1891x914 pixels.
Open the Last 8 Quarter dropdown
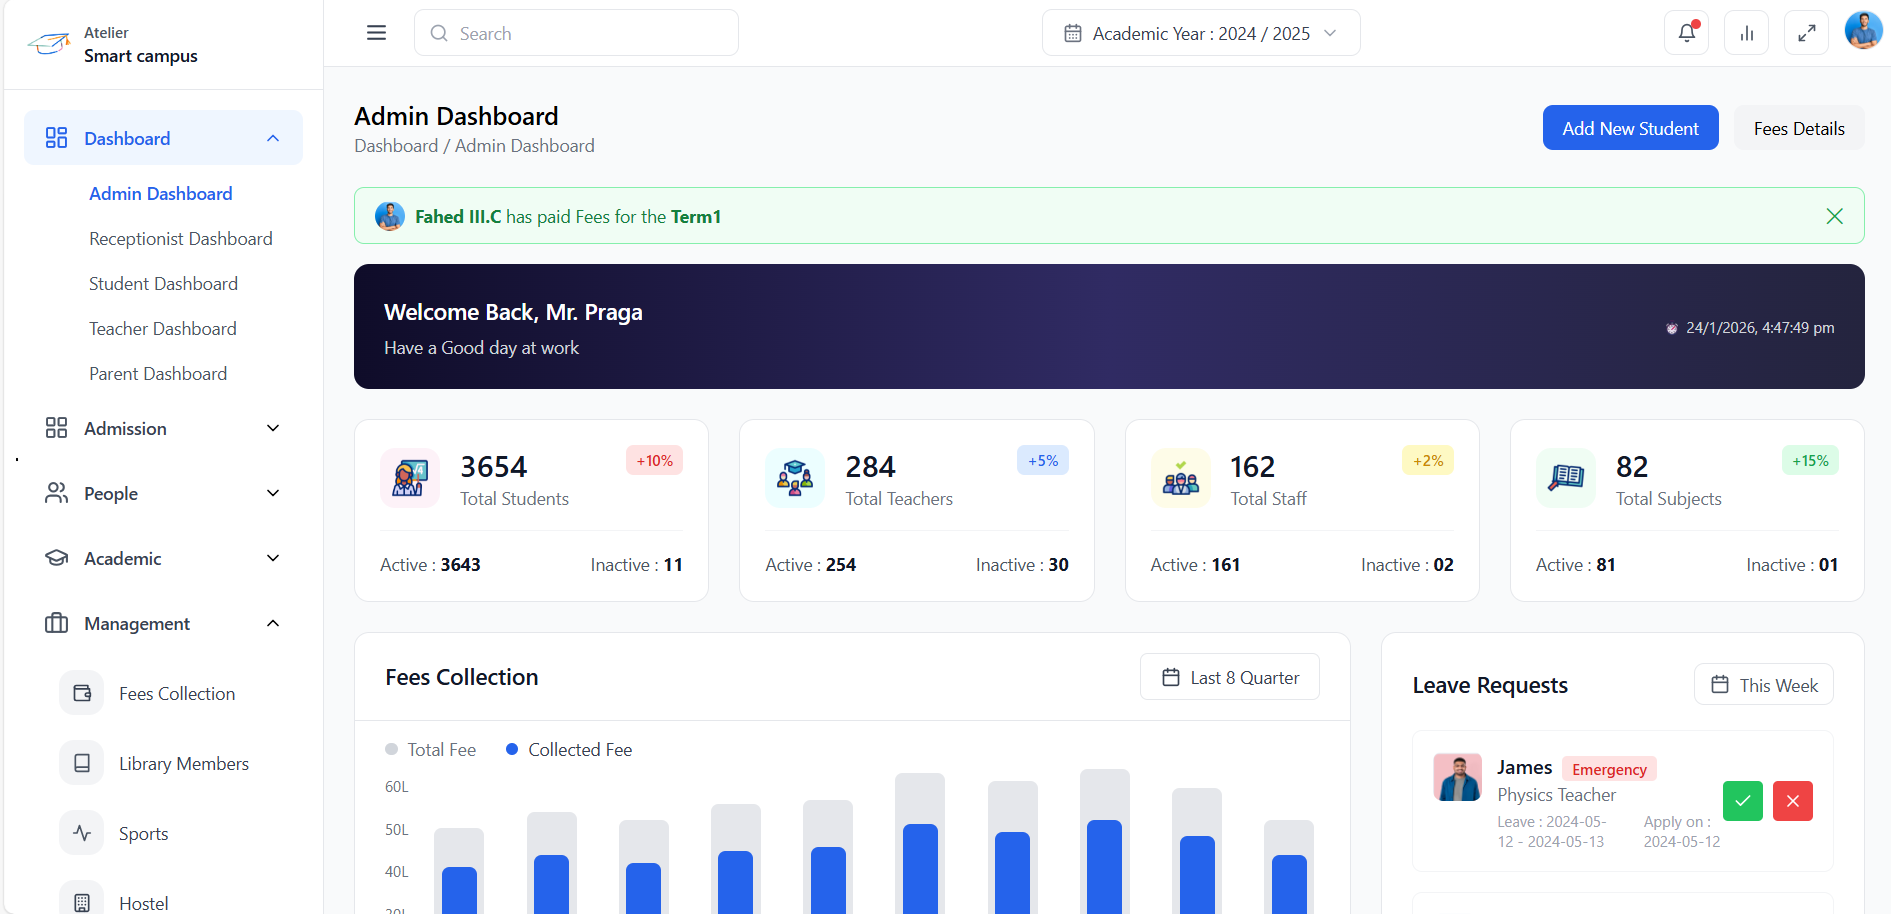1229,677
